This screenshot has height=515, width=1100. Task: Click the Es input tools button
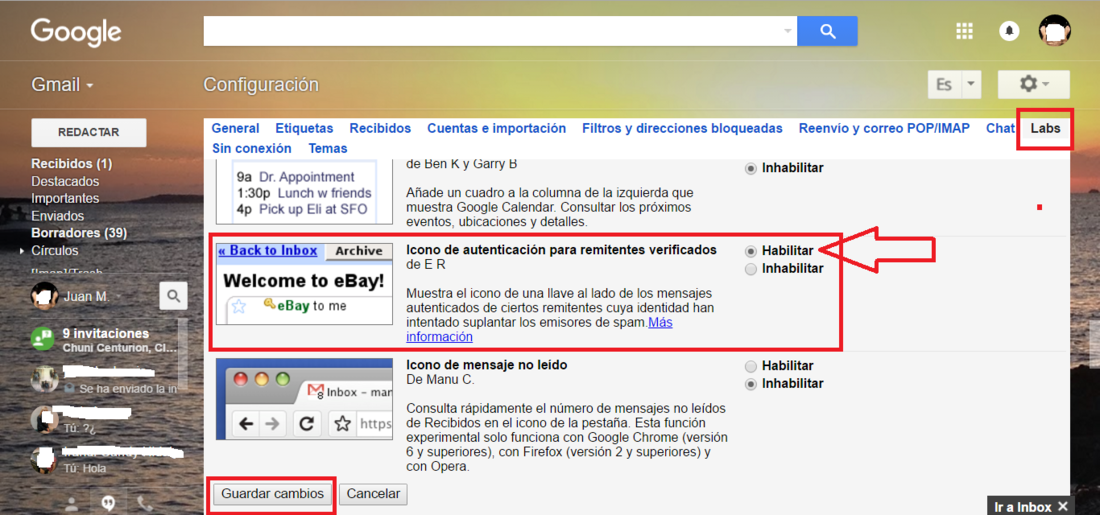pos(944,84)
